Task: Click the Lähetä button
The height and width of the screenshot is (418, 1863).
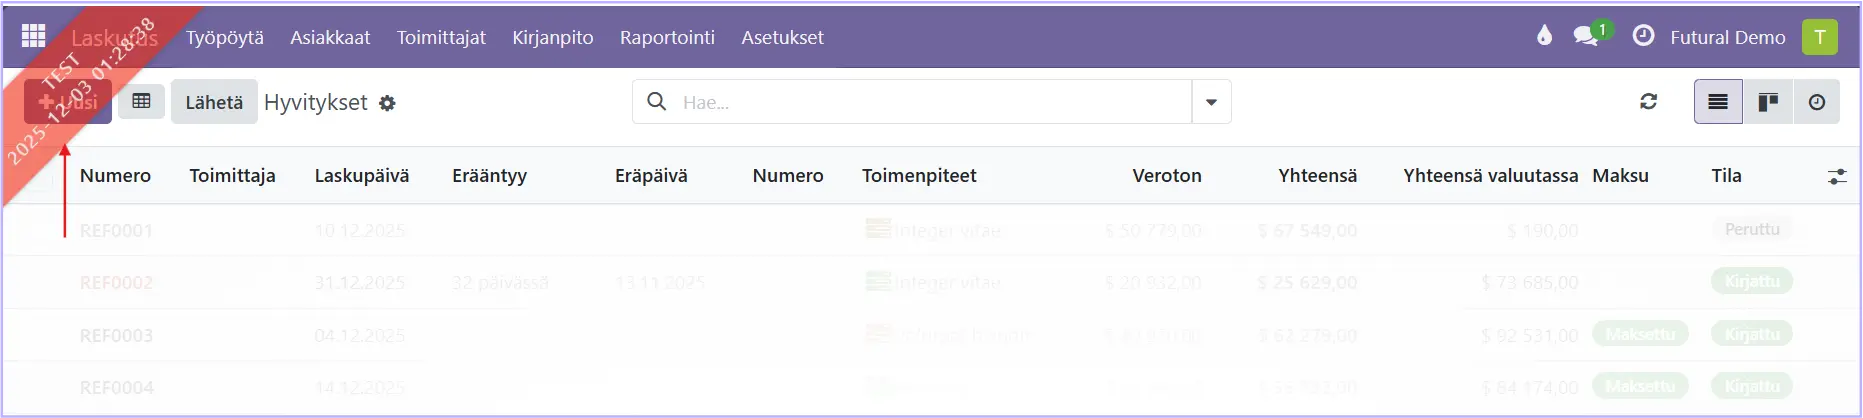Action: coord(214,102)
